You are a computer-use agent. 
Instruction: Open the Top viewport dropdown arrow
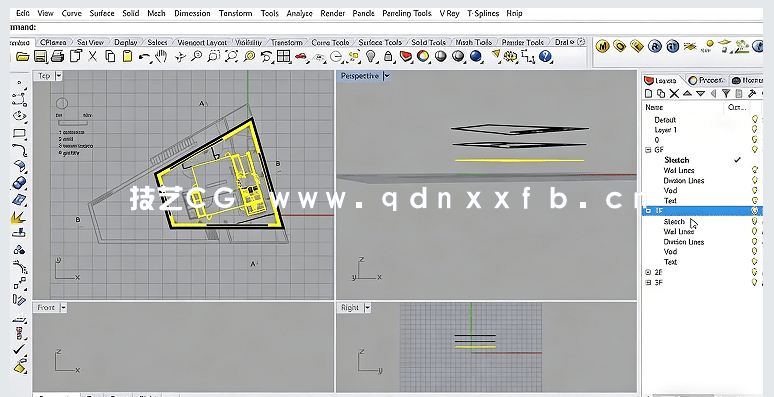point(59,76)
